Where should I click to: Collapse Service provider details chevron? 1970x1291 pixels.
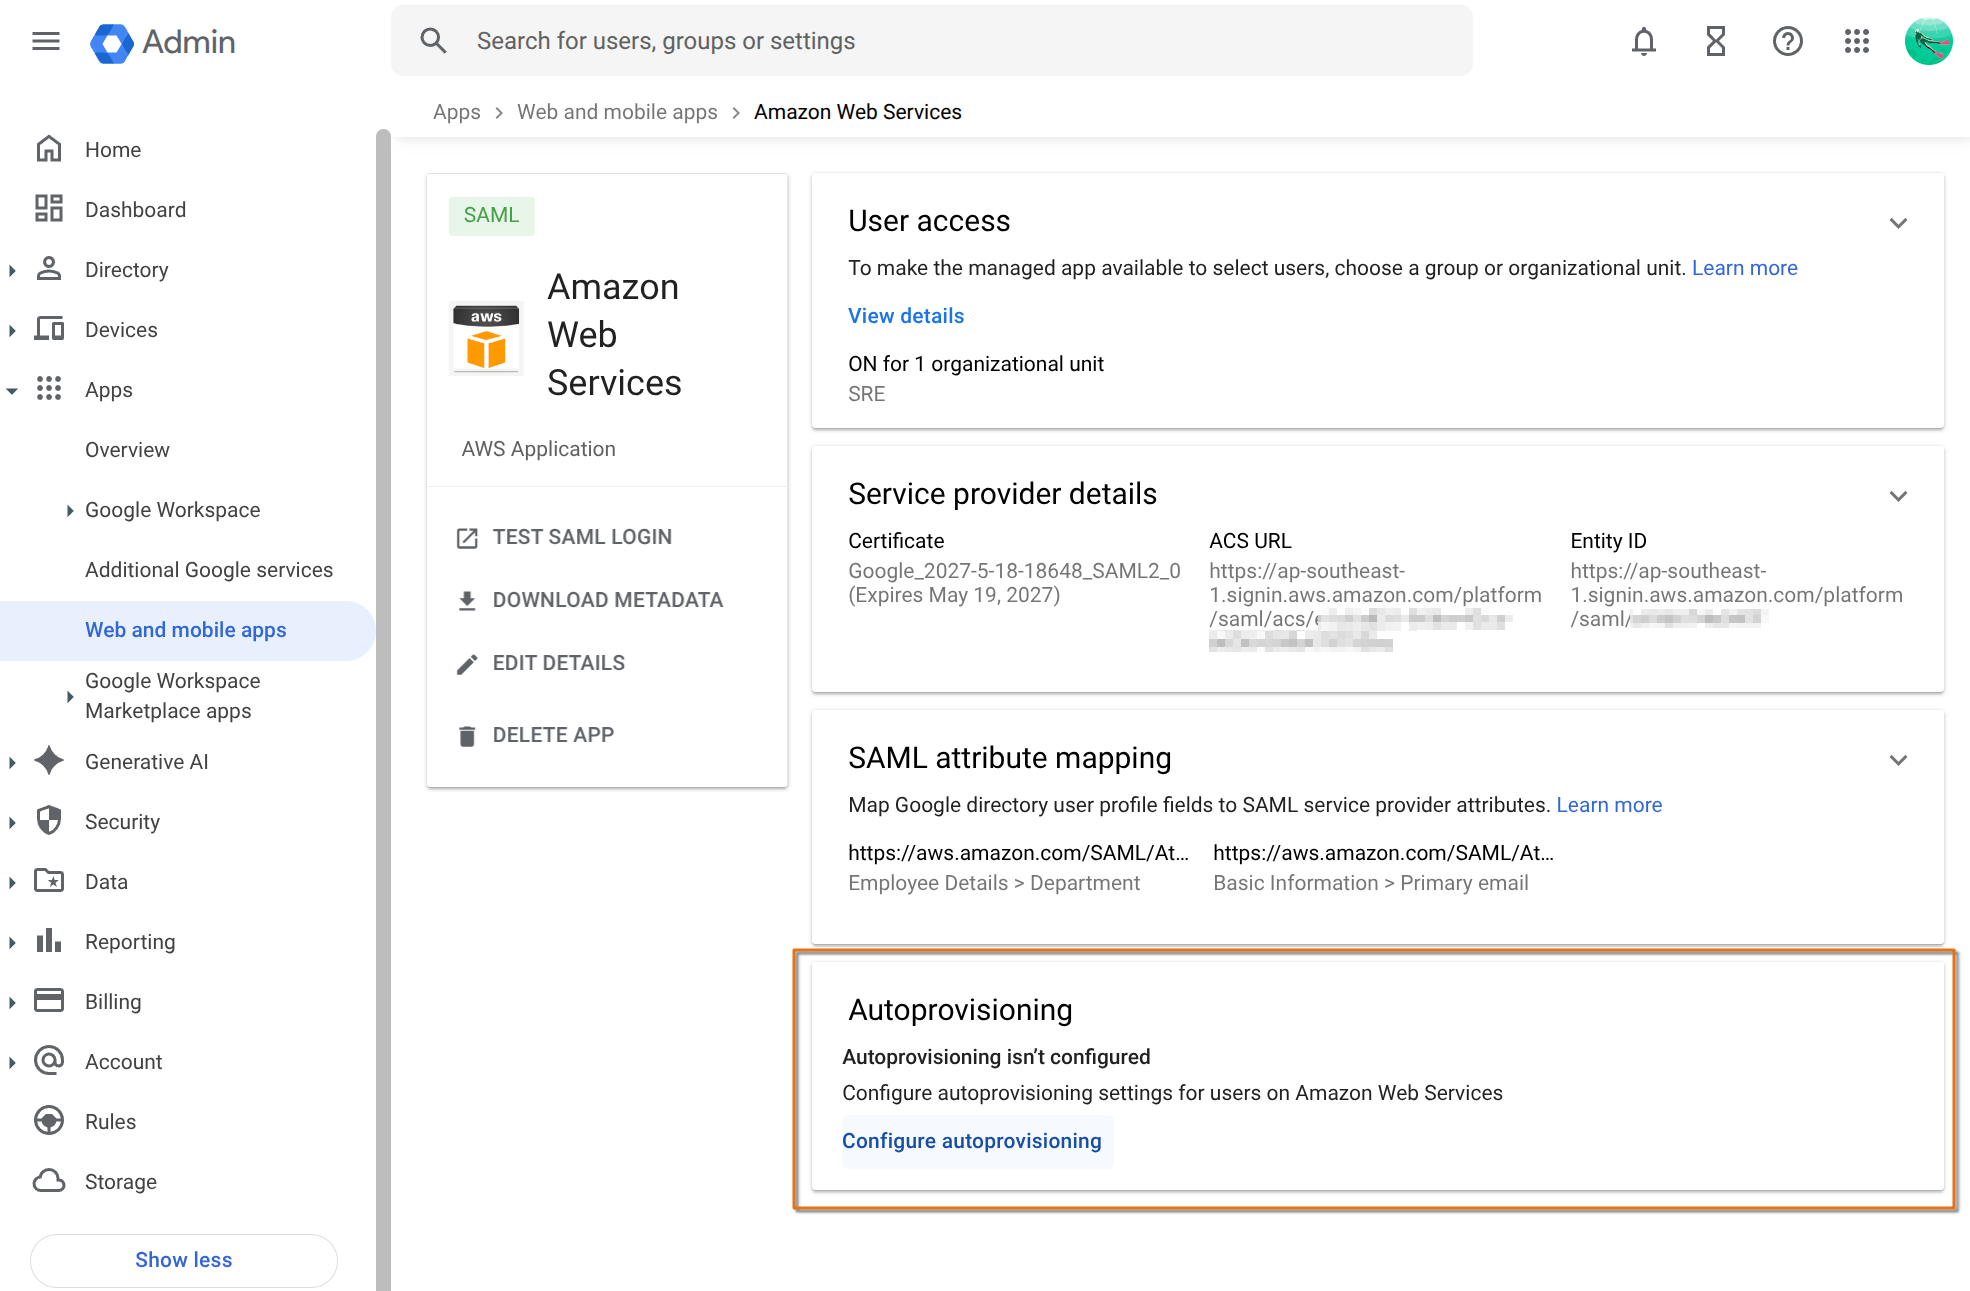[x=1898, y=496]
